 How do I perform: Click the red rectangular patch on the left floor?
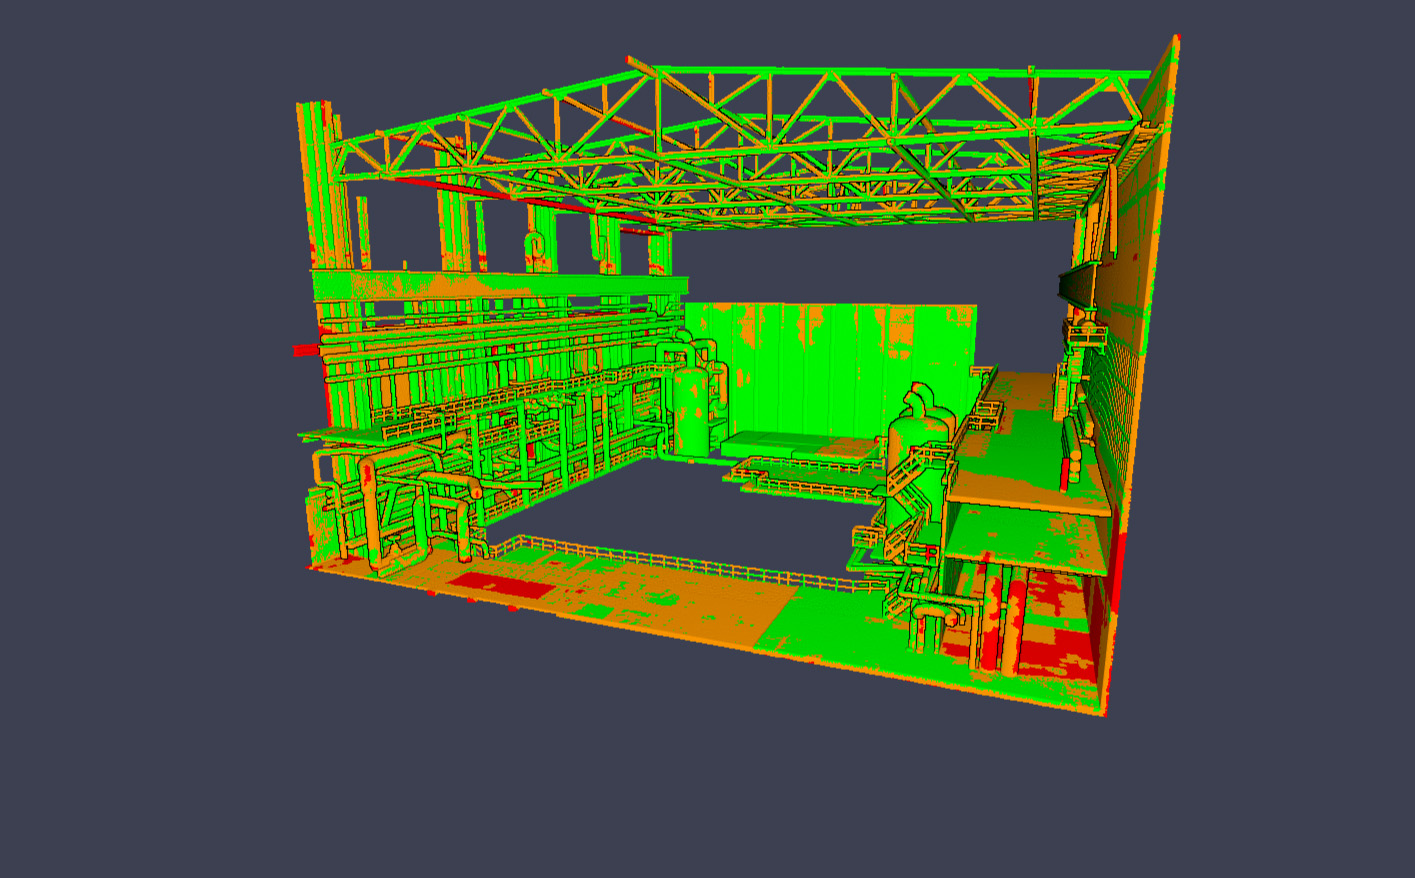[x=502, y=585]
